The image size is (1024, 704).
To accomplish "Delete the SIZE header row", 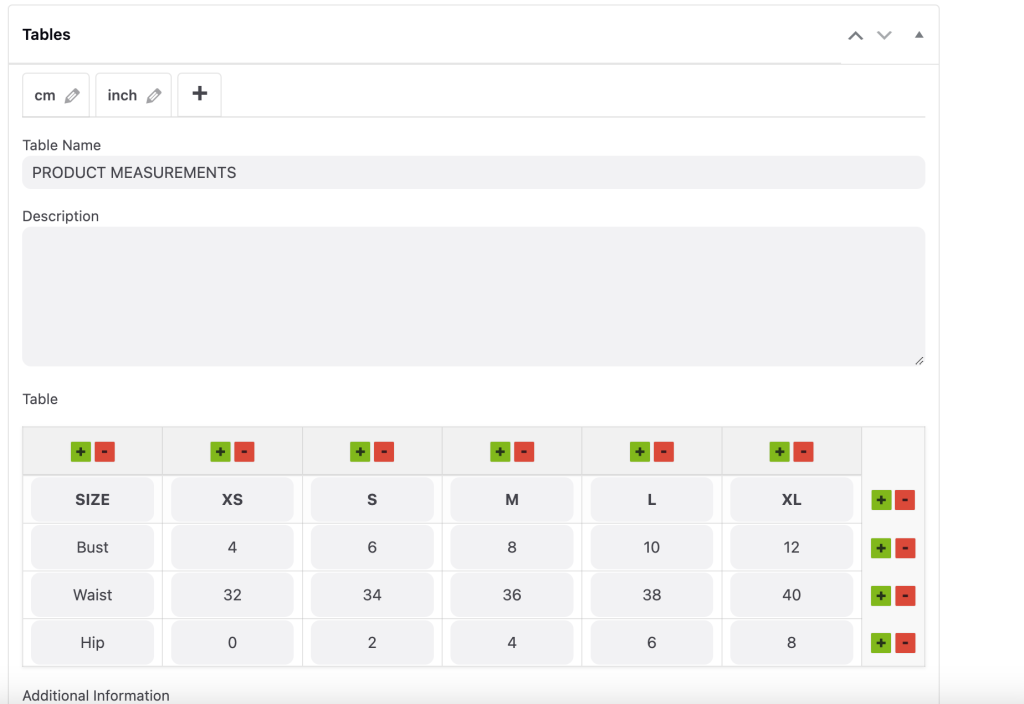I will (x=905, y=500).
